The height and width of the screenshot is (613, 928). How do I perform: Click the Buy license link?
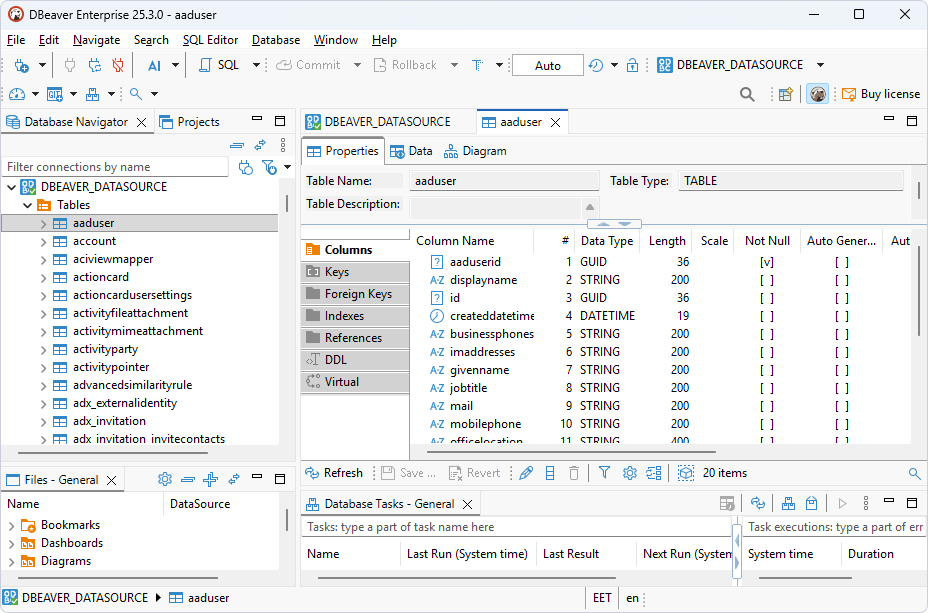tap(888, 93)
